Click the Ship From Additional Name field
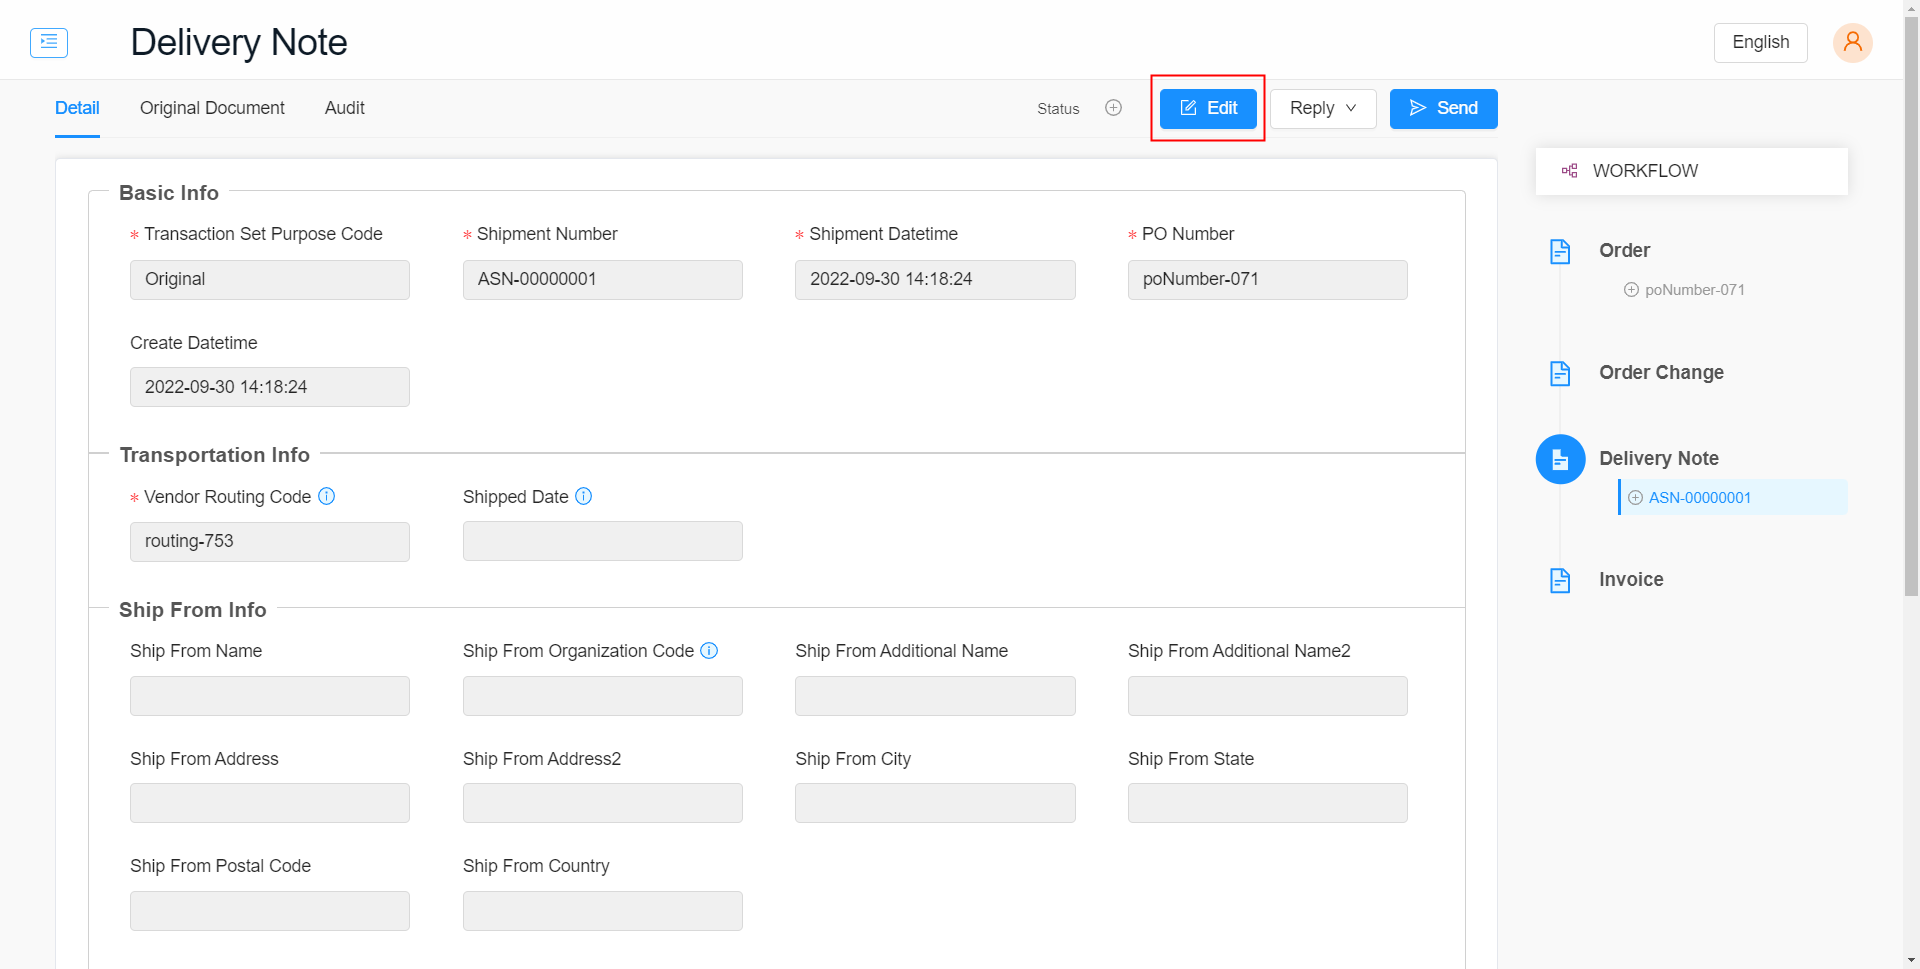This screenshot has width=1920, height=969. 935,696
